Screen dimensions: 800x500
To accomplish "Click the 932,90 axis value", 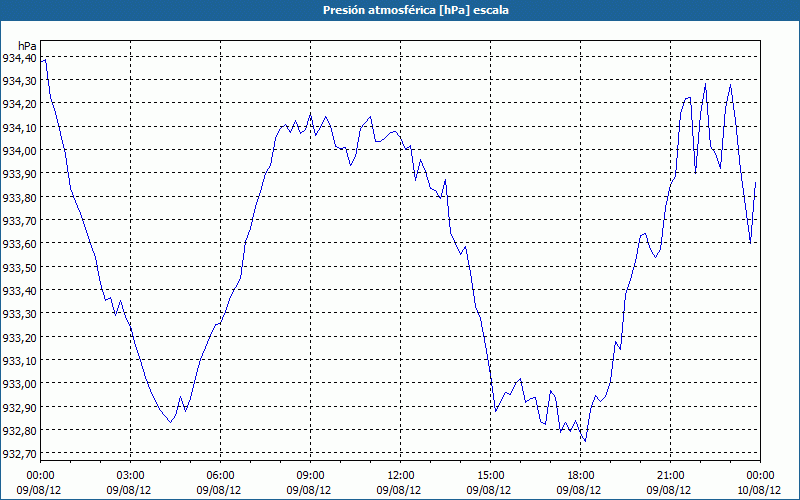I will point(19,407).
